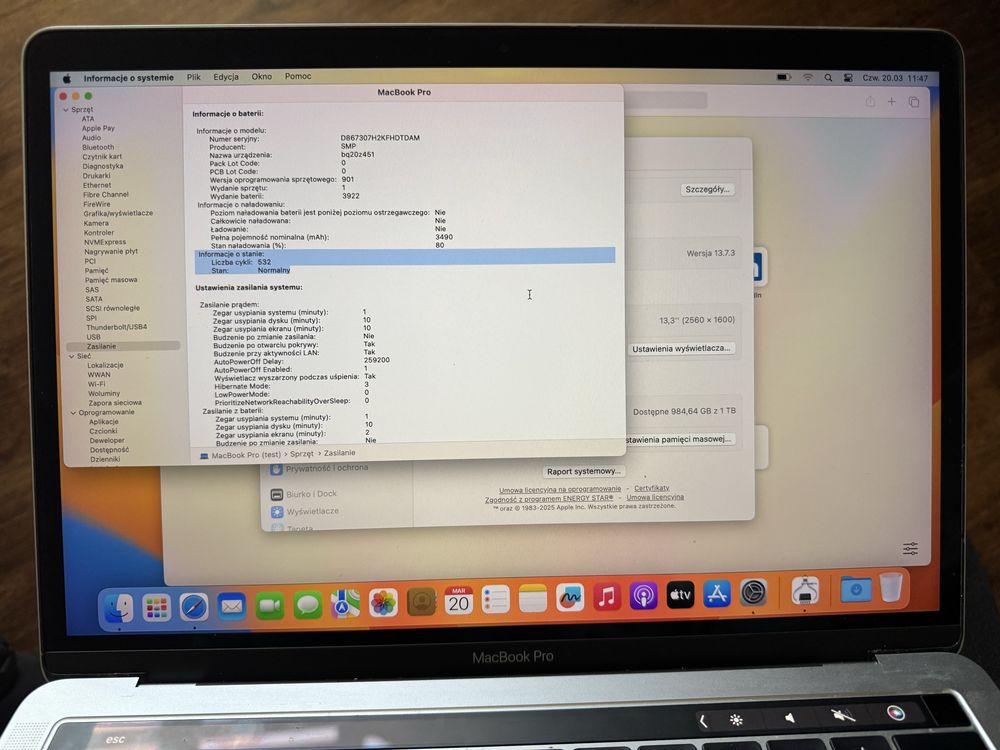Select Wi-Fi under Sieć
This screenshot has width=1000, height=750.
pos(96,384)
